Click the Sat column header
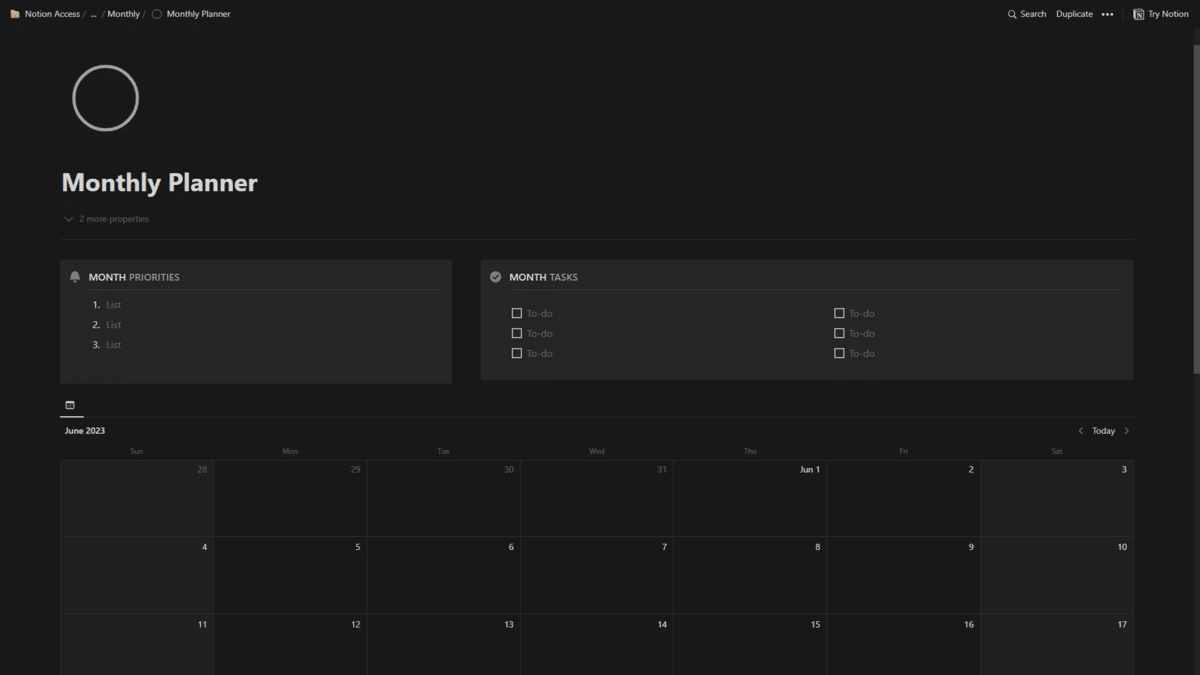This screenshot has height=675, width=1200. [1057, 451]
